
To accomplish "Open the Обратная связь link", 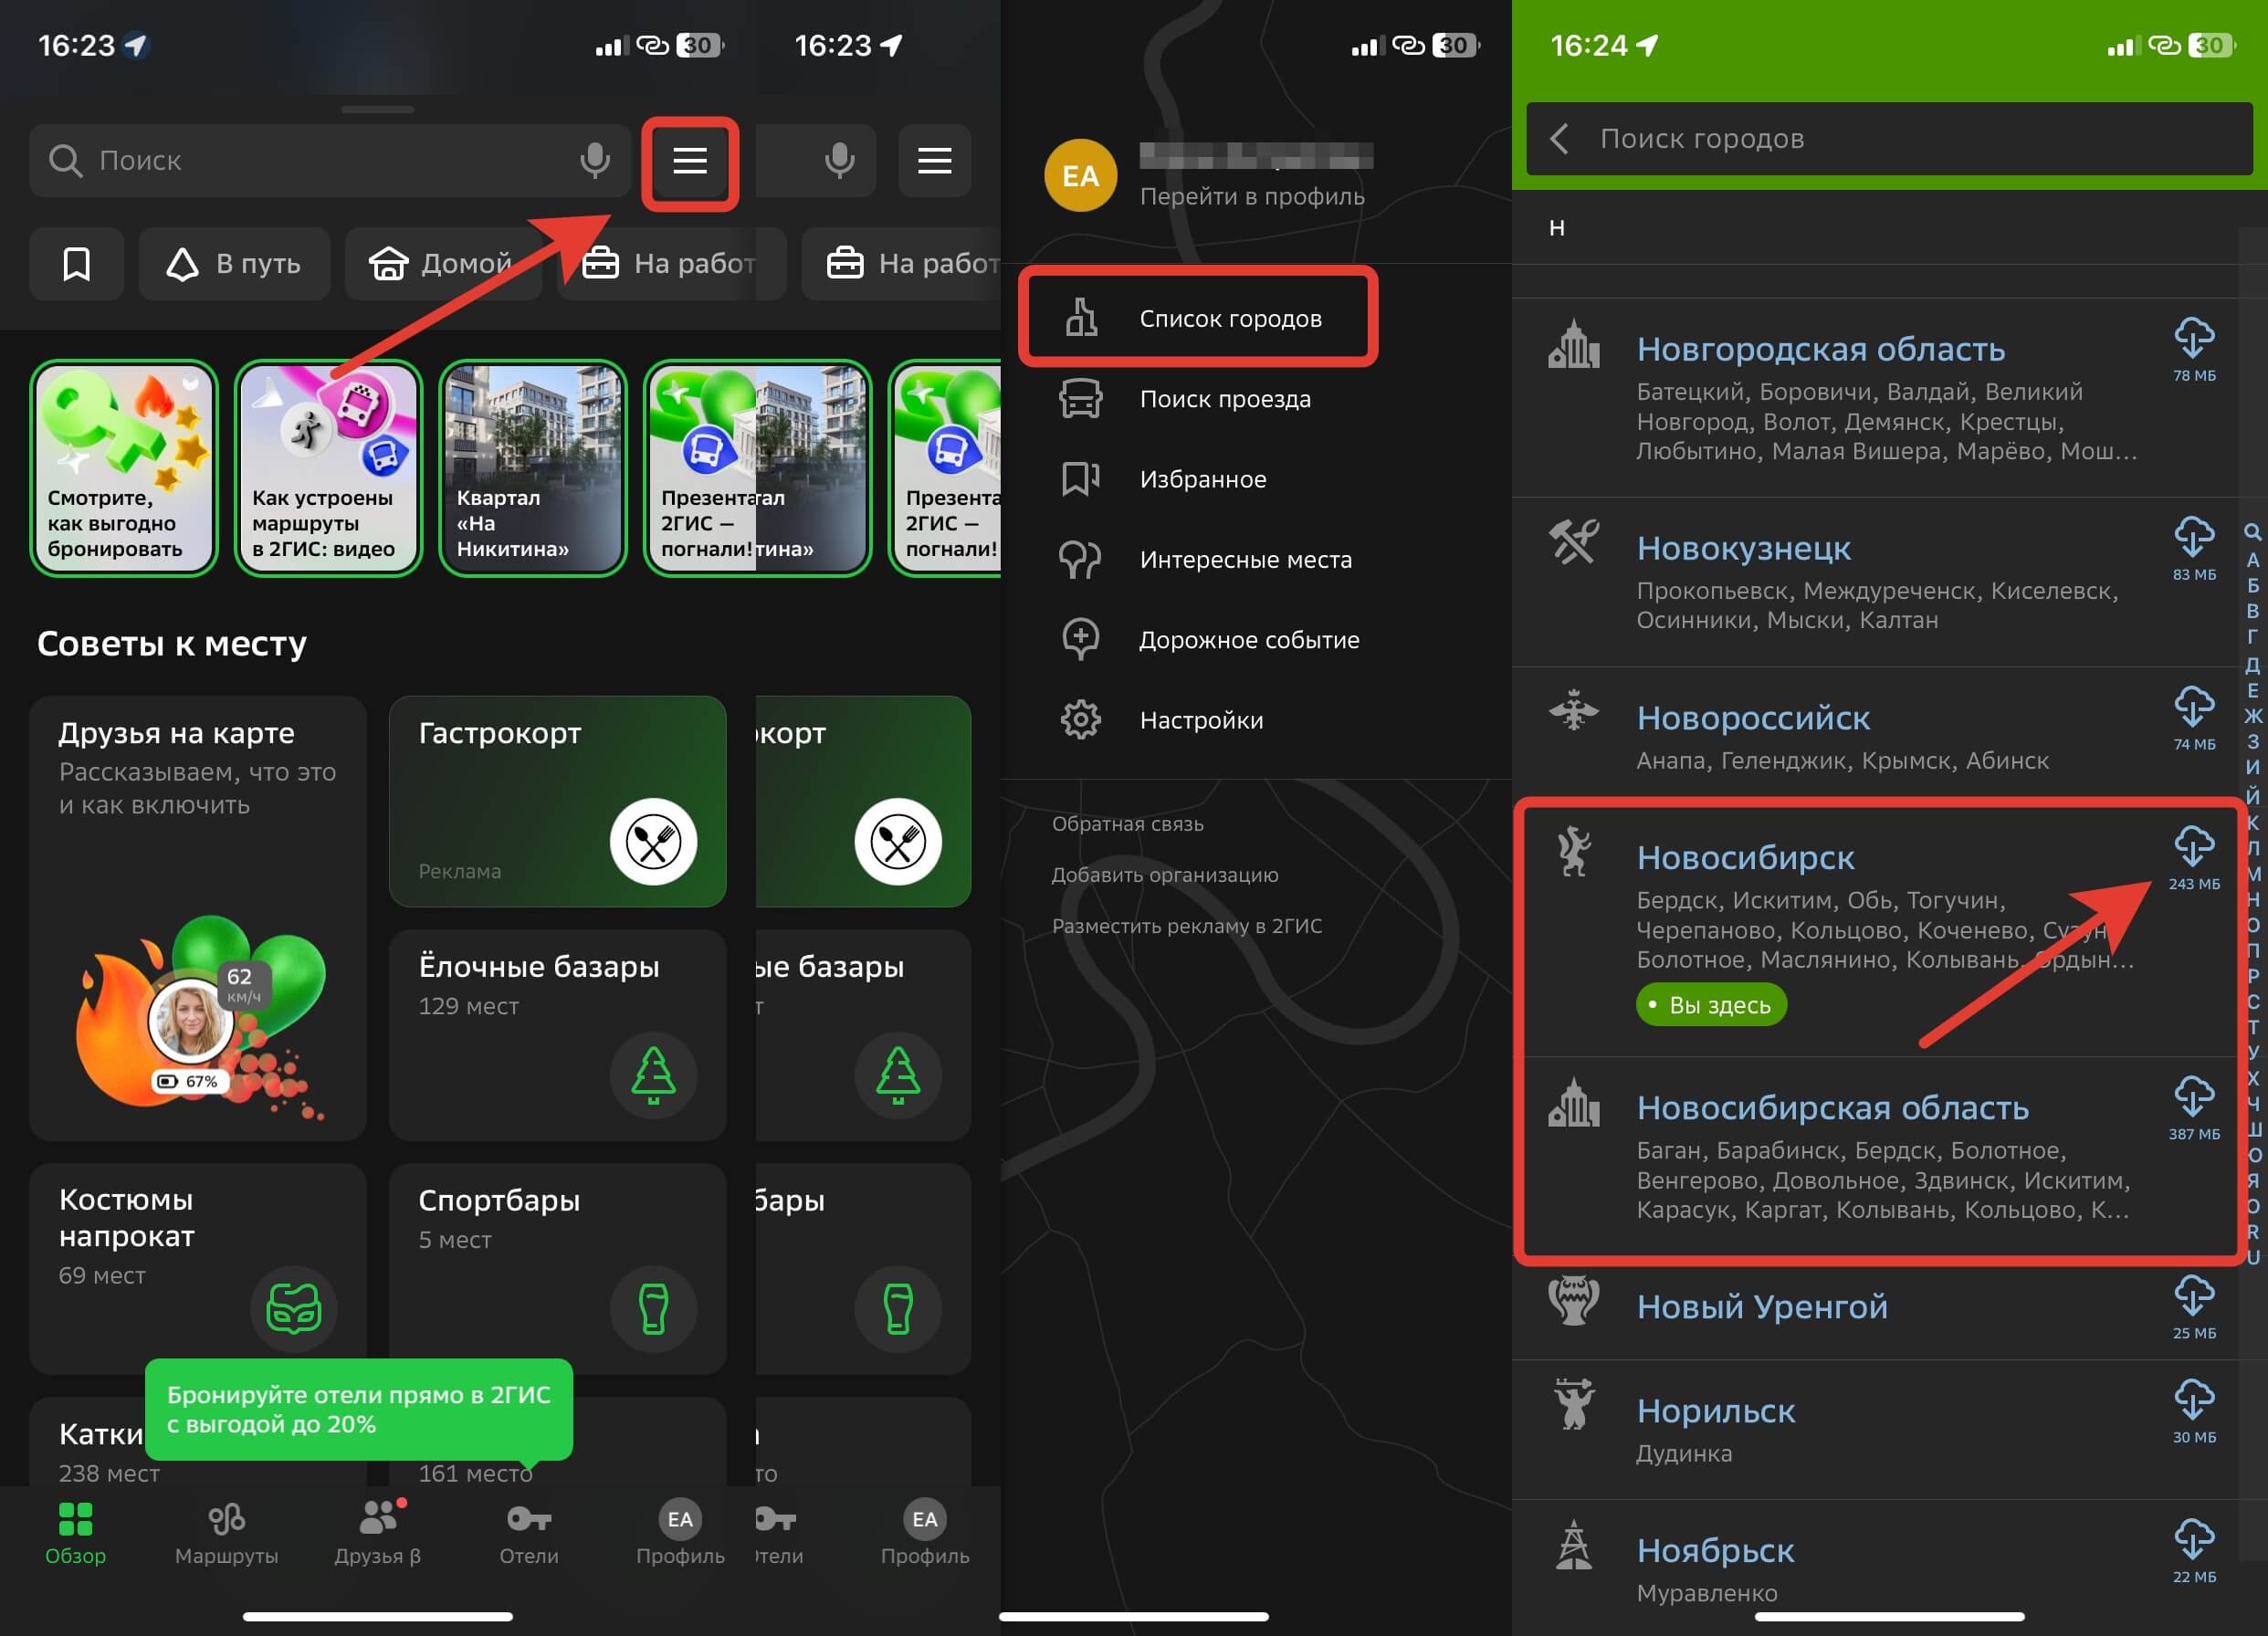I will [1127, 824].
